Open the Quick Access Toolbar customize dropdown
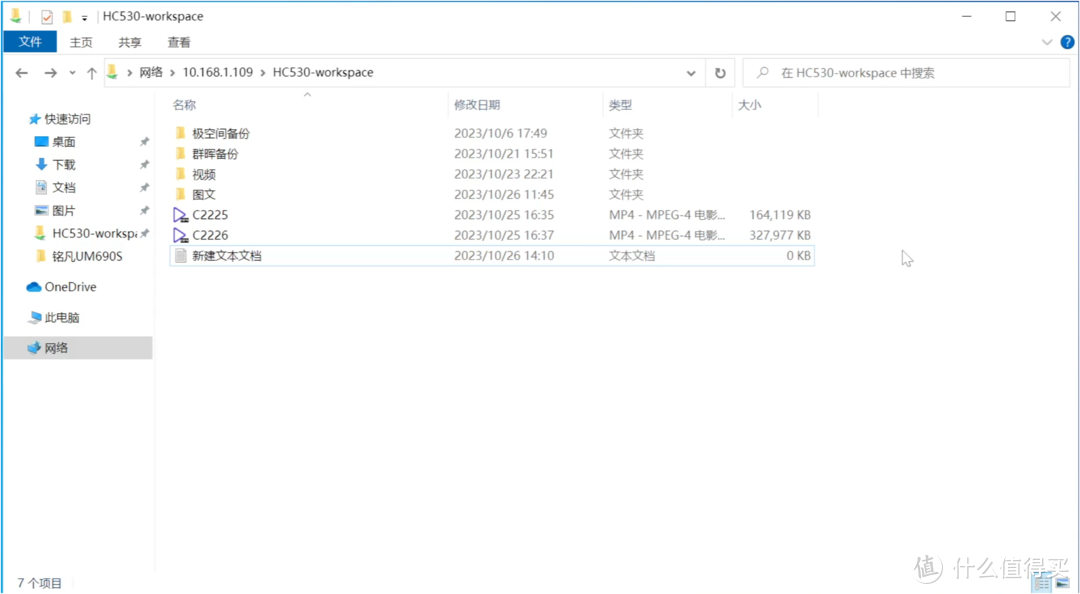 (84, 17)
